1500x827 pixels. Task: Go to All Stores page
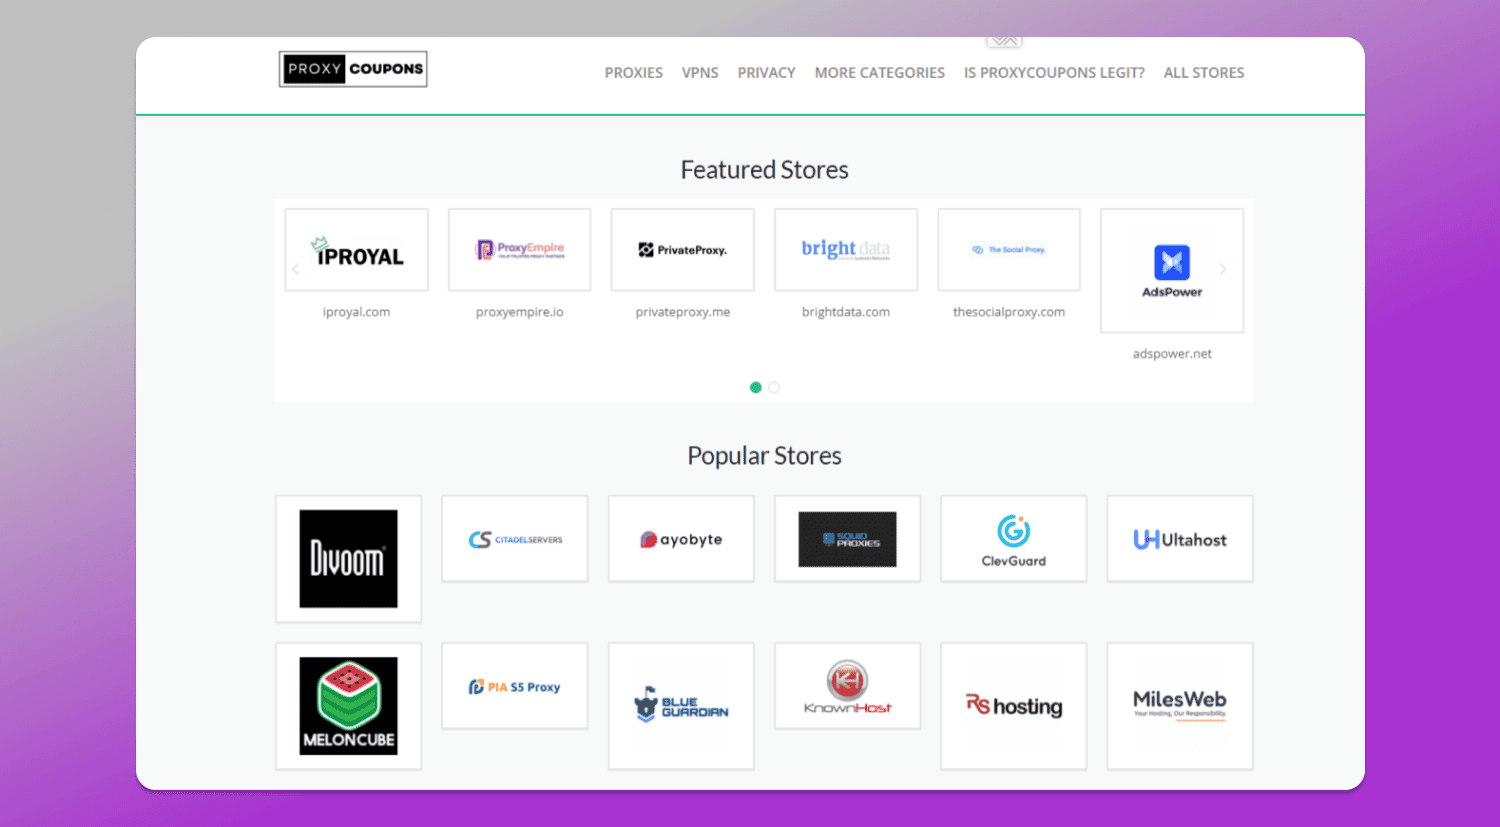coord(1204,73)
